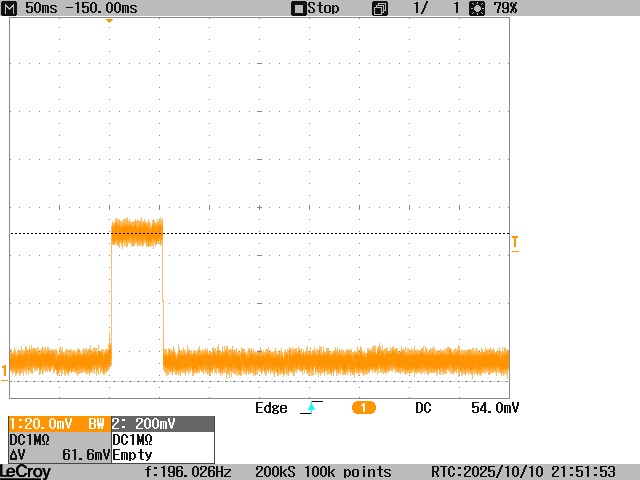The width and height of the screenshot is (640, 480).
Task: Click the channel 1 ground marker on left
Action: (4, 373)
